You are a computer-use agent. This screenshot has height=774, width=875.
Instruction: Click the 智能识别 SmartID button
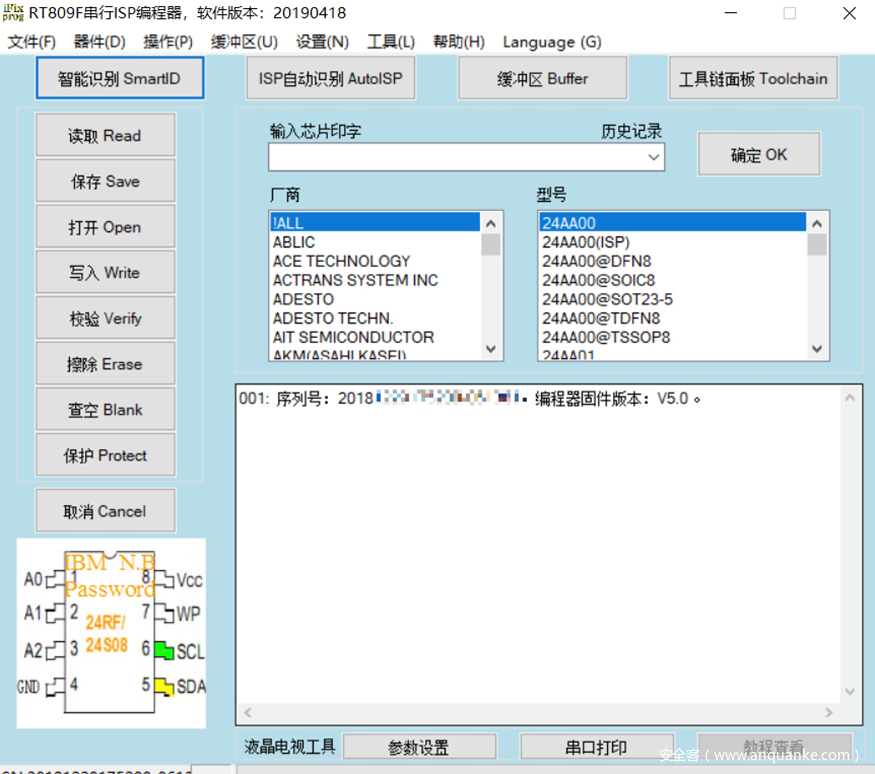119,78
